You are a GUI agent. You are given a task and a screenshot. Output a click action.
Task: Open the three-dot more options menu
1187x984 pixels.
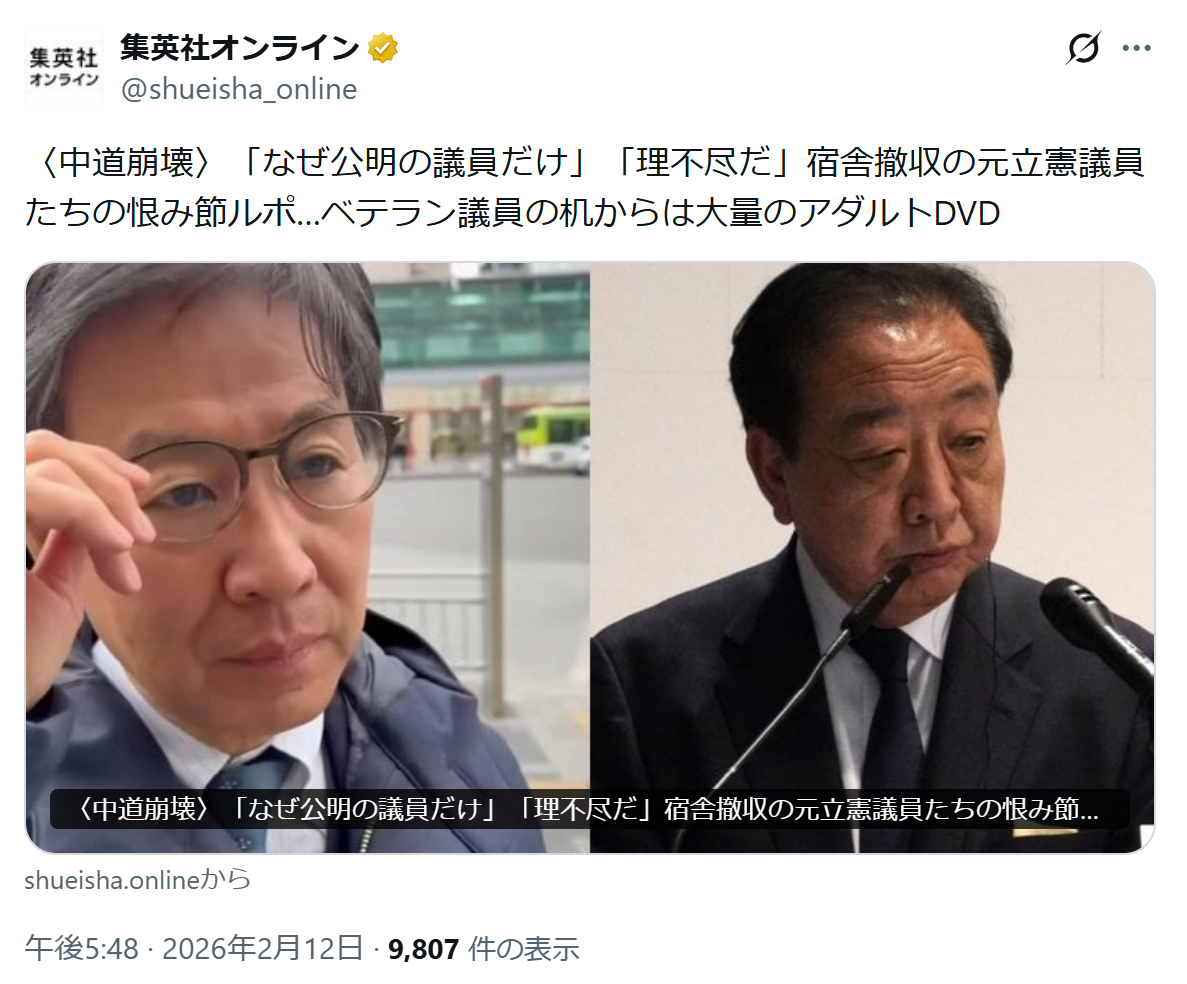pos(1136,48)
